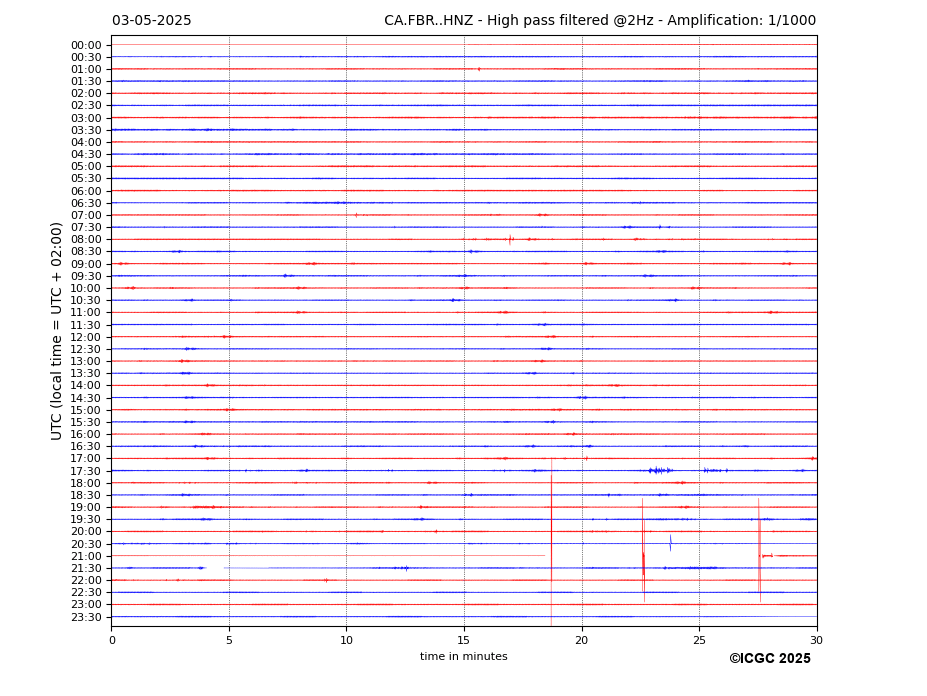The height and width of the screenshot is (696, 927).
Task: Click the x-axis tick label 5
Action: [x=229, y=640]
